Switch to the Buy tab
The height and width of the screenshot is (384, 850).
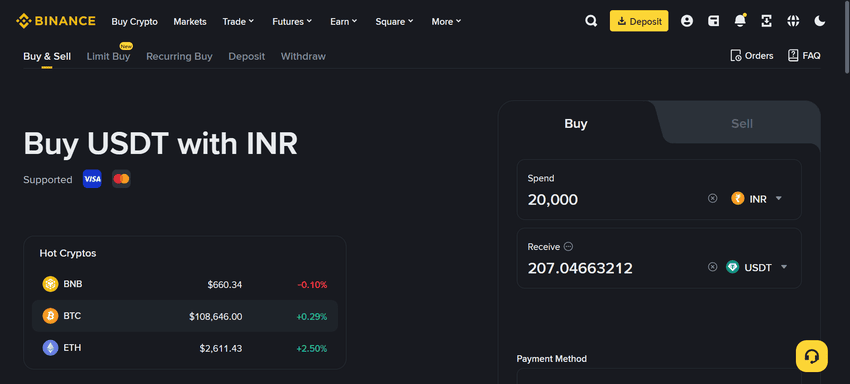pyautogui.click(x=576, y=123)
